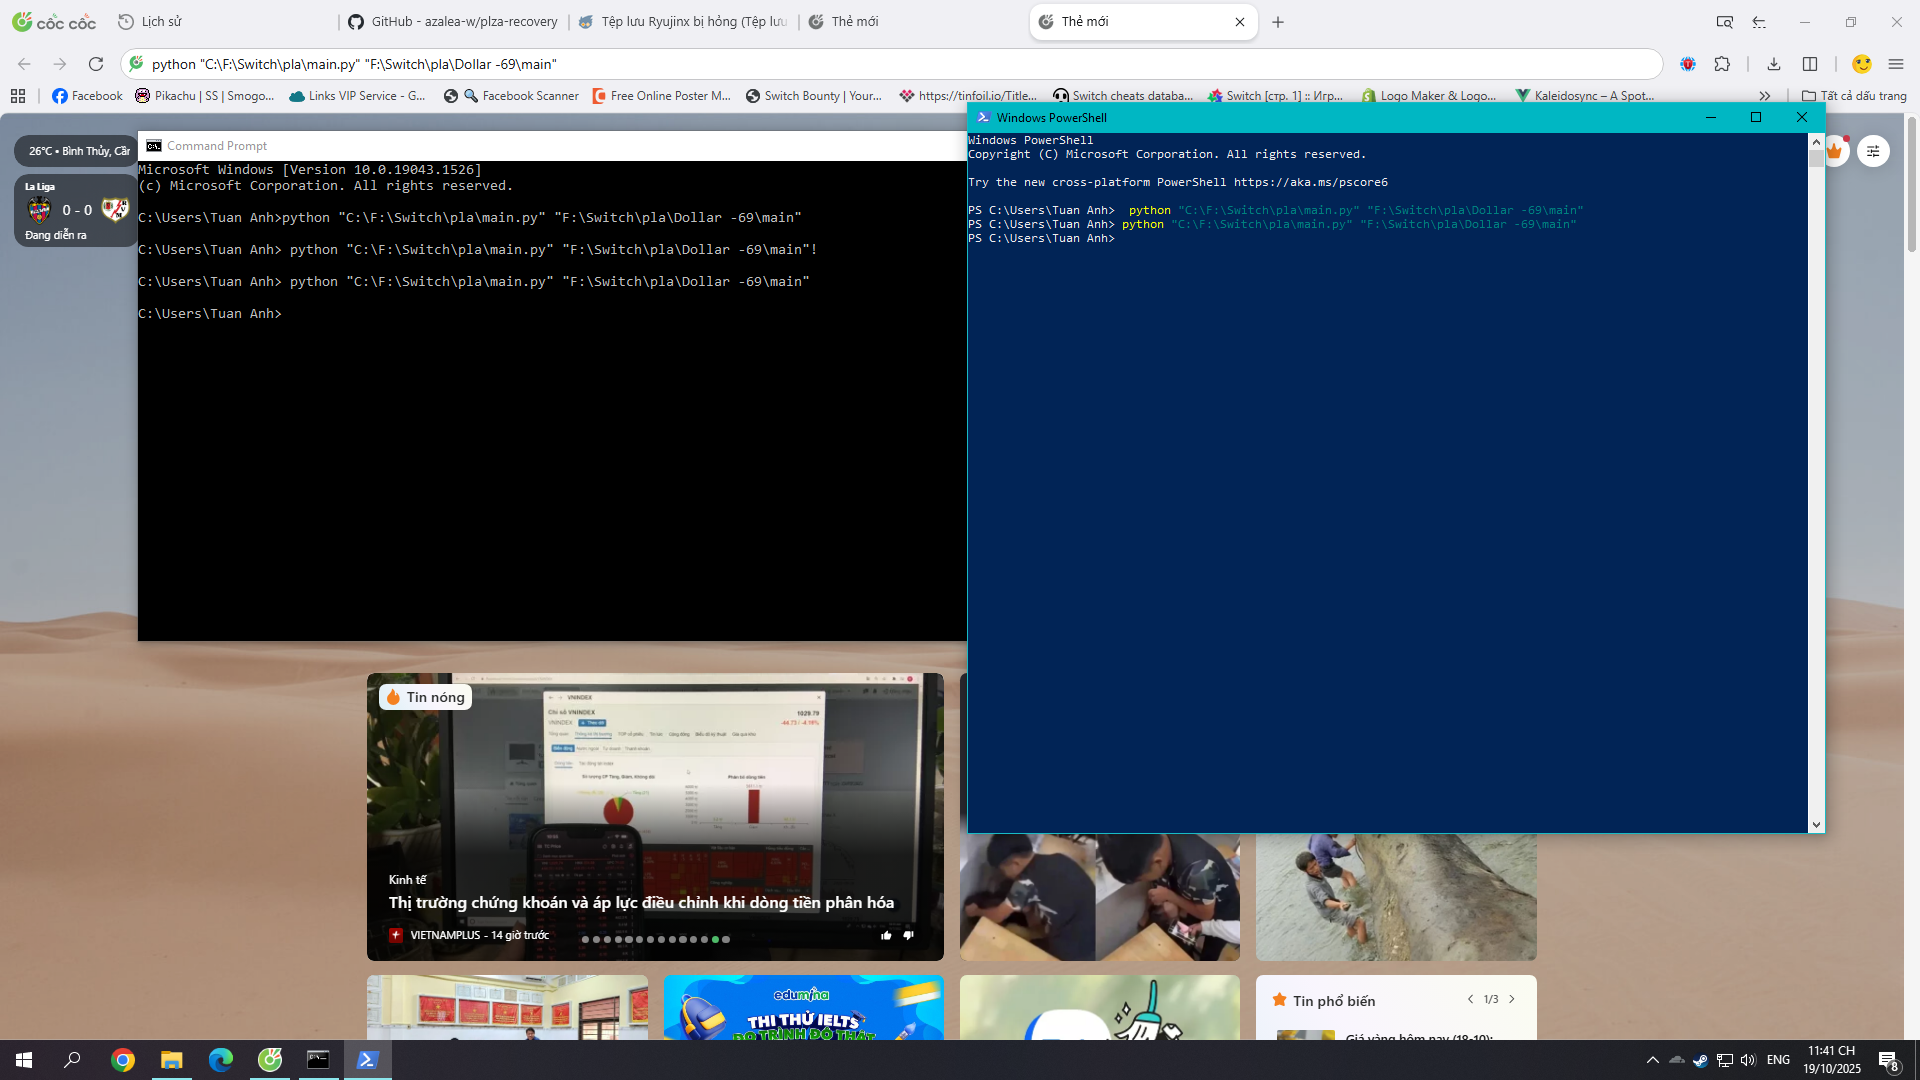Click the browser forward arrow
Viewport: 1920px width, 1080px height.
(x=60, y=64)
